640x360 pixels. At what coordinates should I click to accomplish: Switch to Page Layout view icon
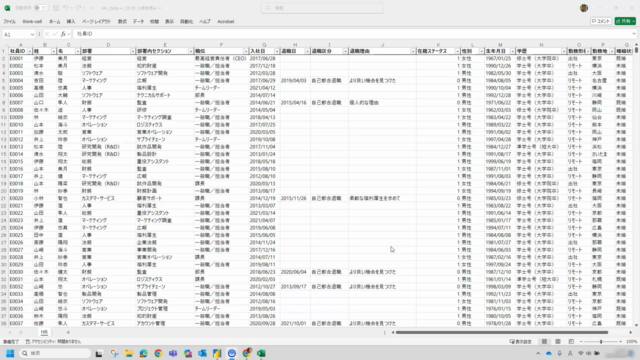pyautogui.click(x=558, y=342)
